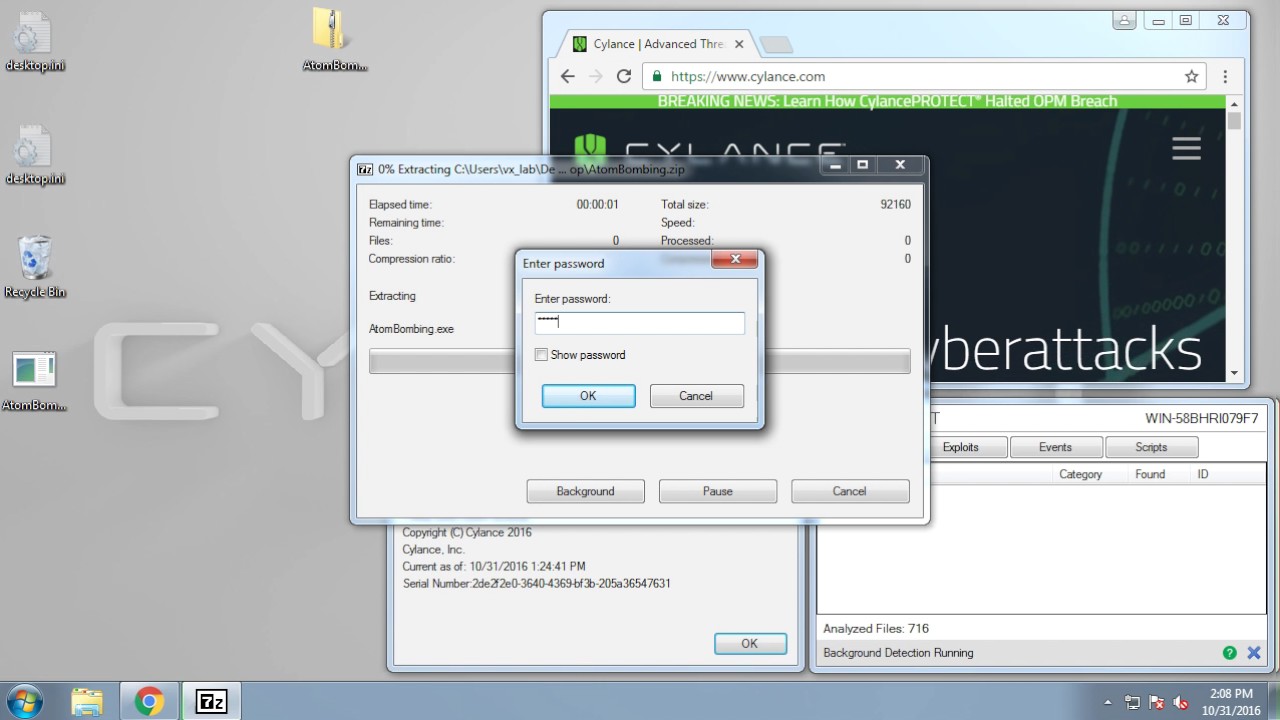Click the green padlock in address bar
This screenshot has width=1280, height=720.
coord(656,76)
